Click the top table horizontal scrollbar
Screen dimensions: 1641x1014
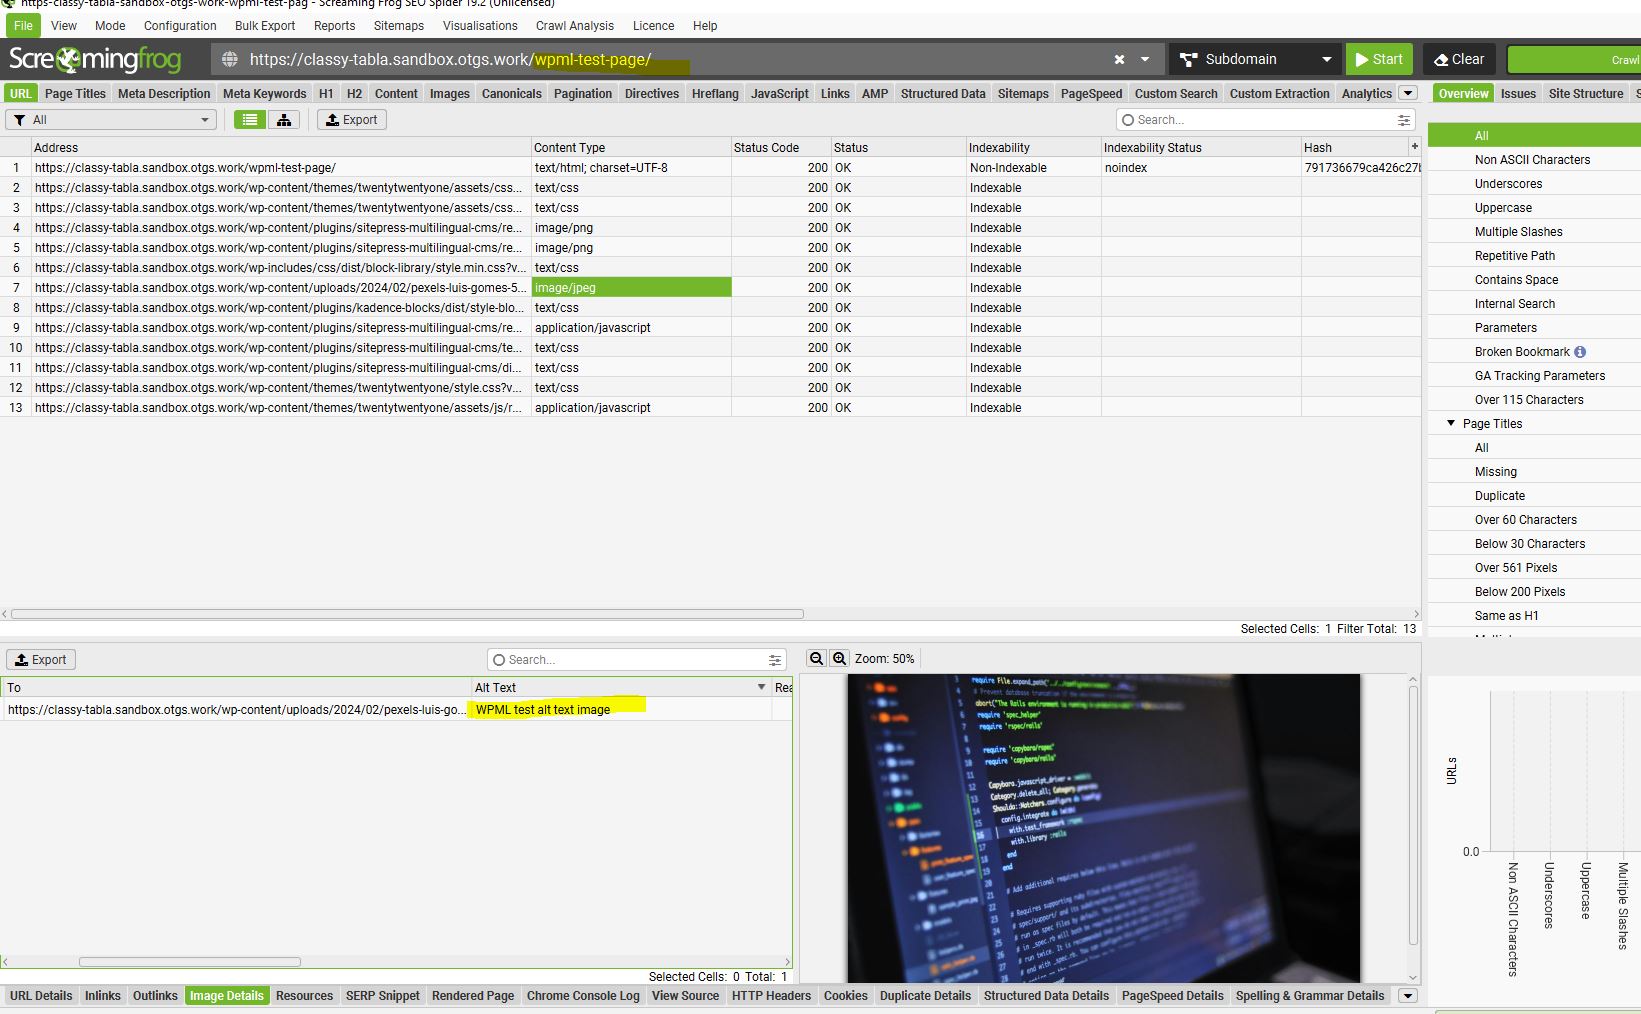coord(408,614)
